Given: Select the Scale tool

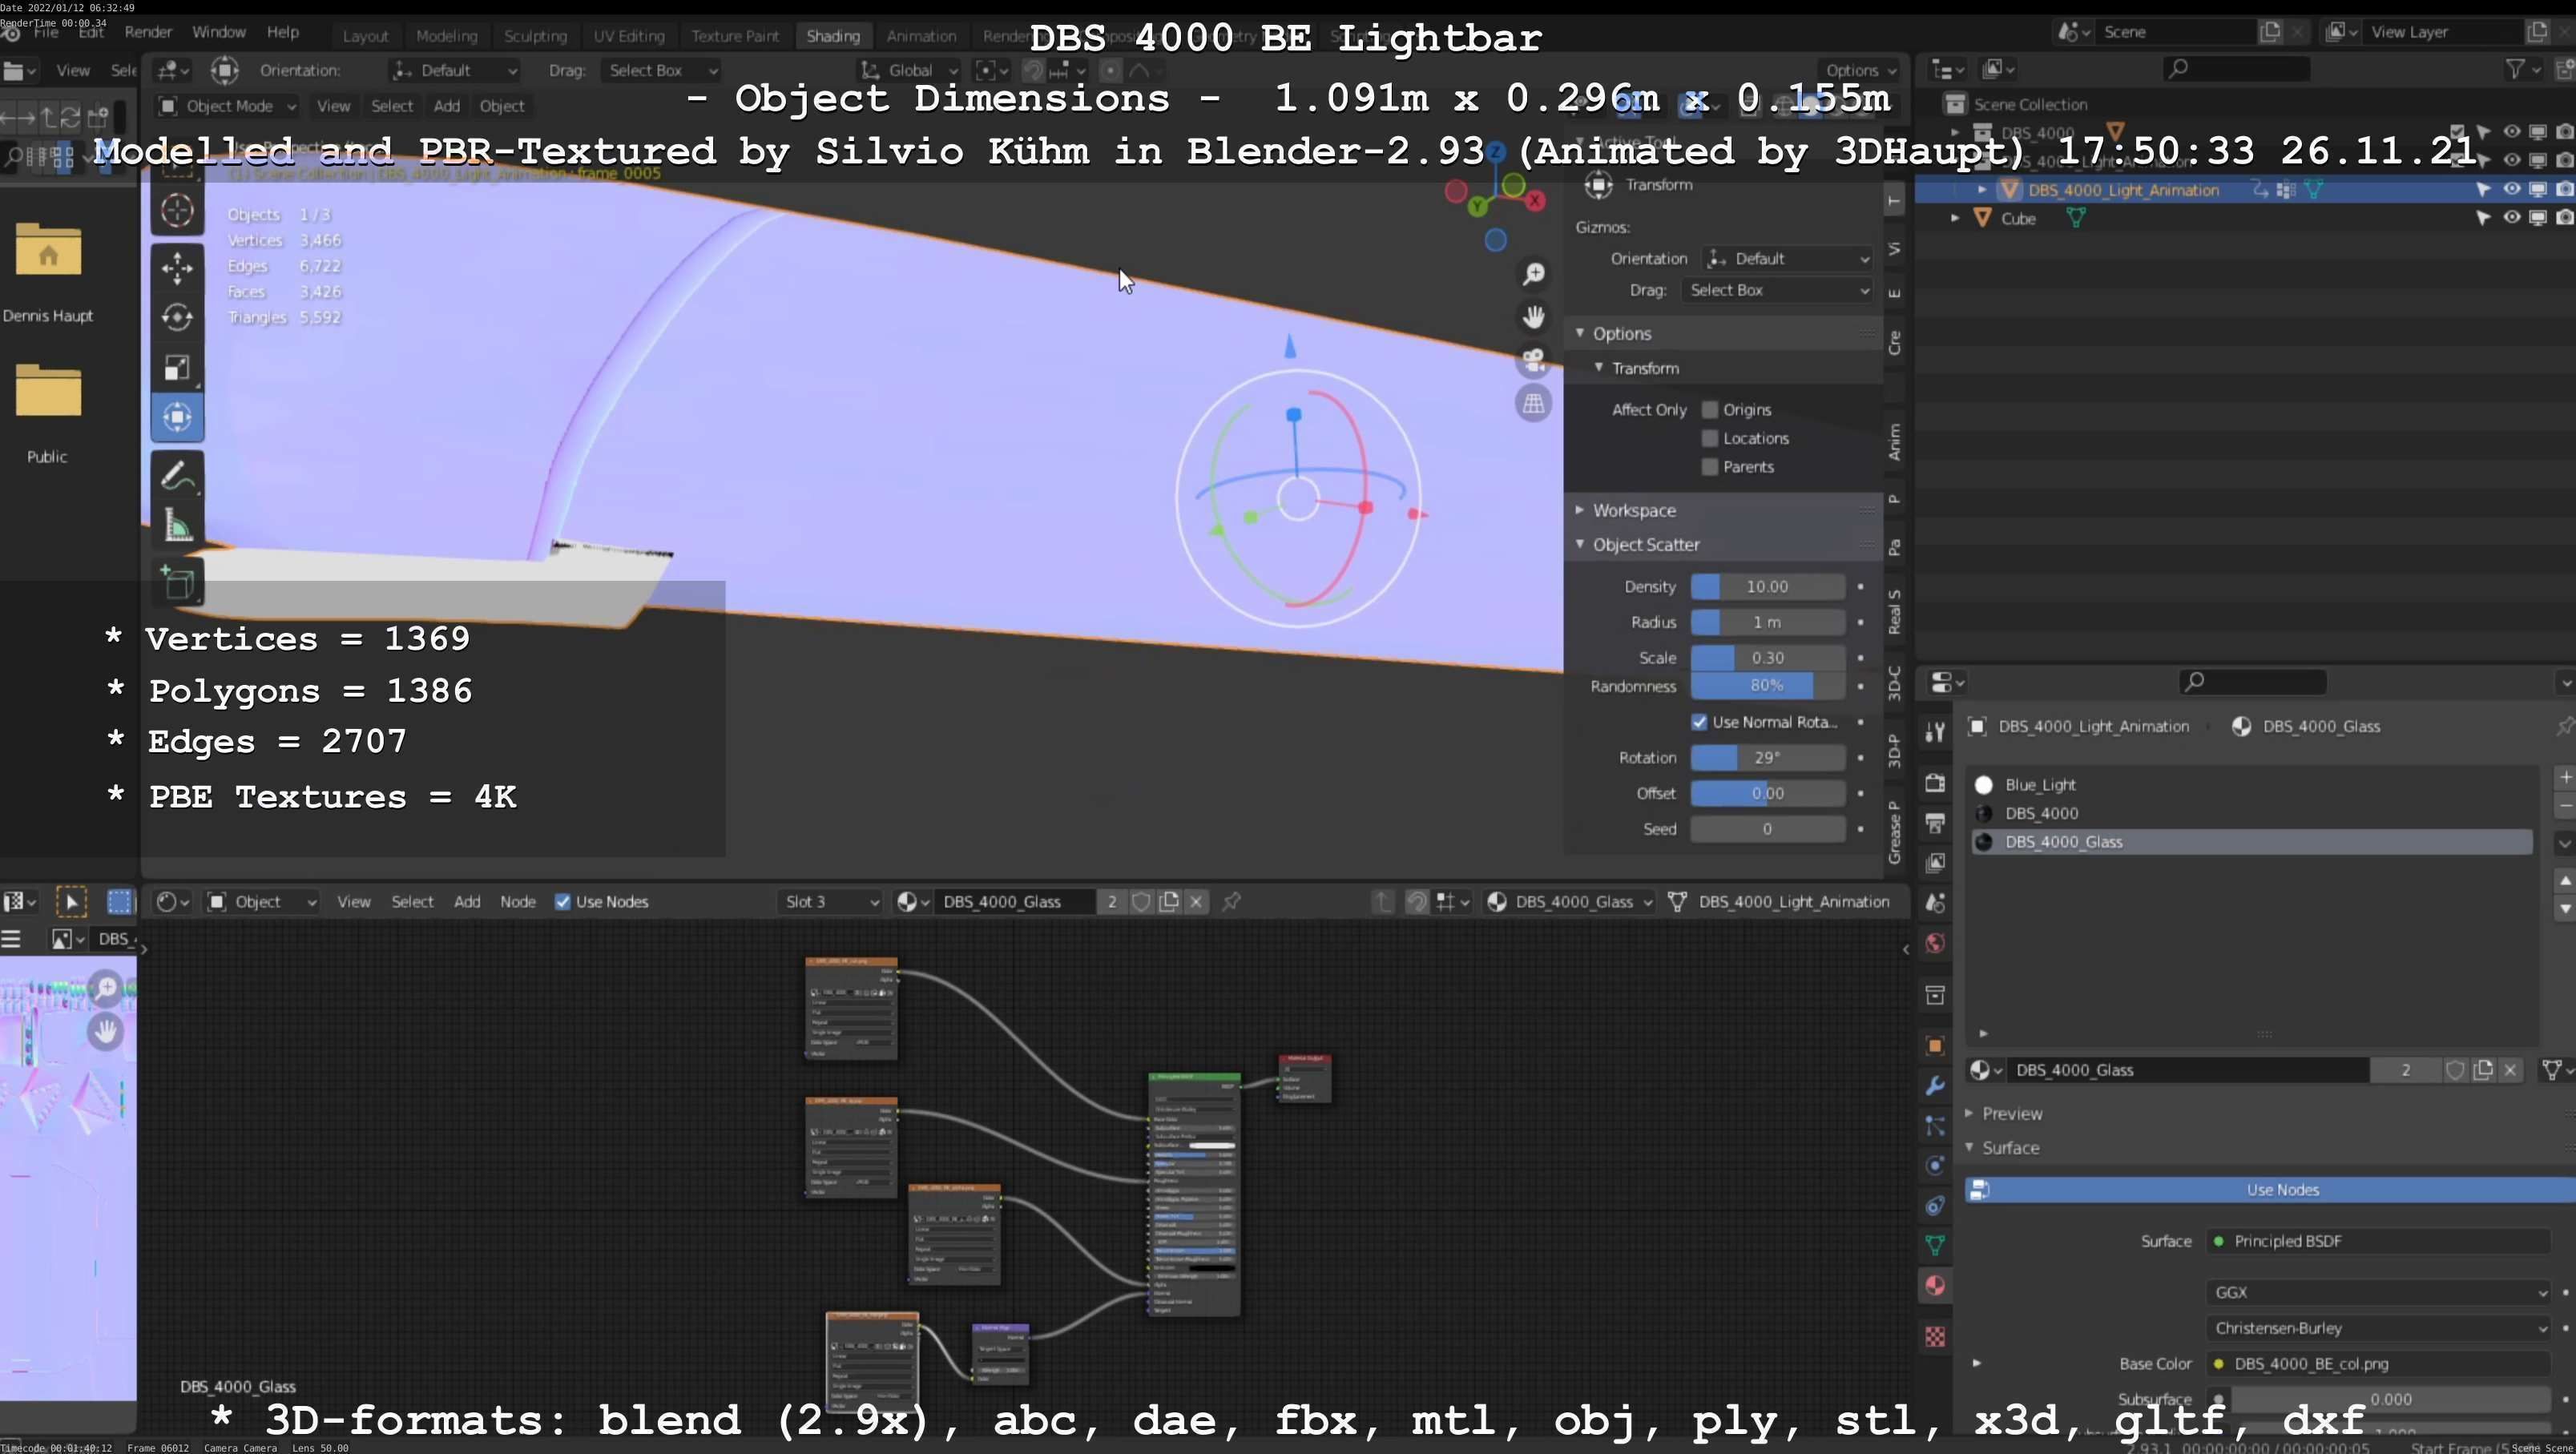Looking at the screenshot, I should [x=177, y=367].
